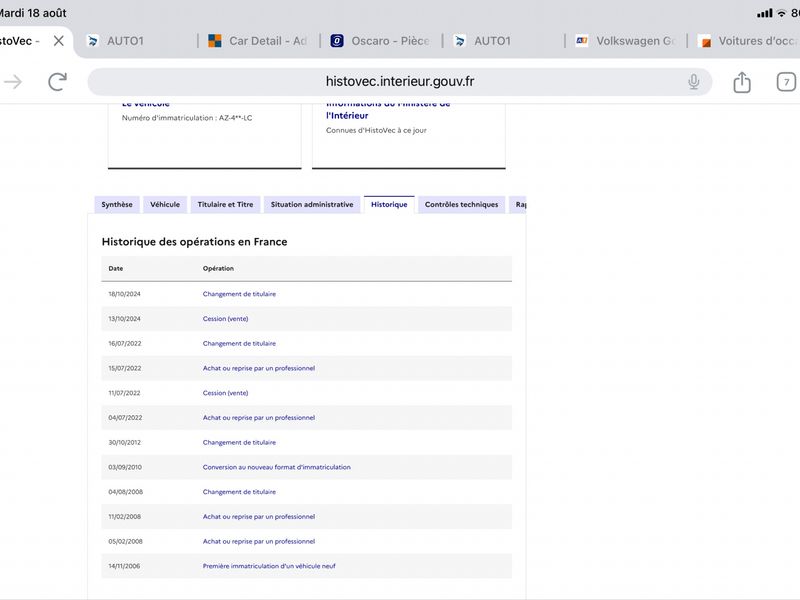
Task: Click the Opération column header
Action: pos(218,268)
